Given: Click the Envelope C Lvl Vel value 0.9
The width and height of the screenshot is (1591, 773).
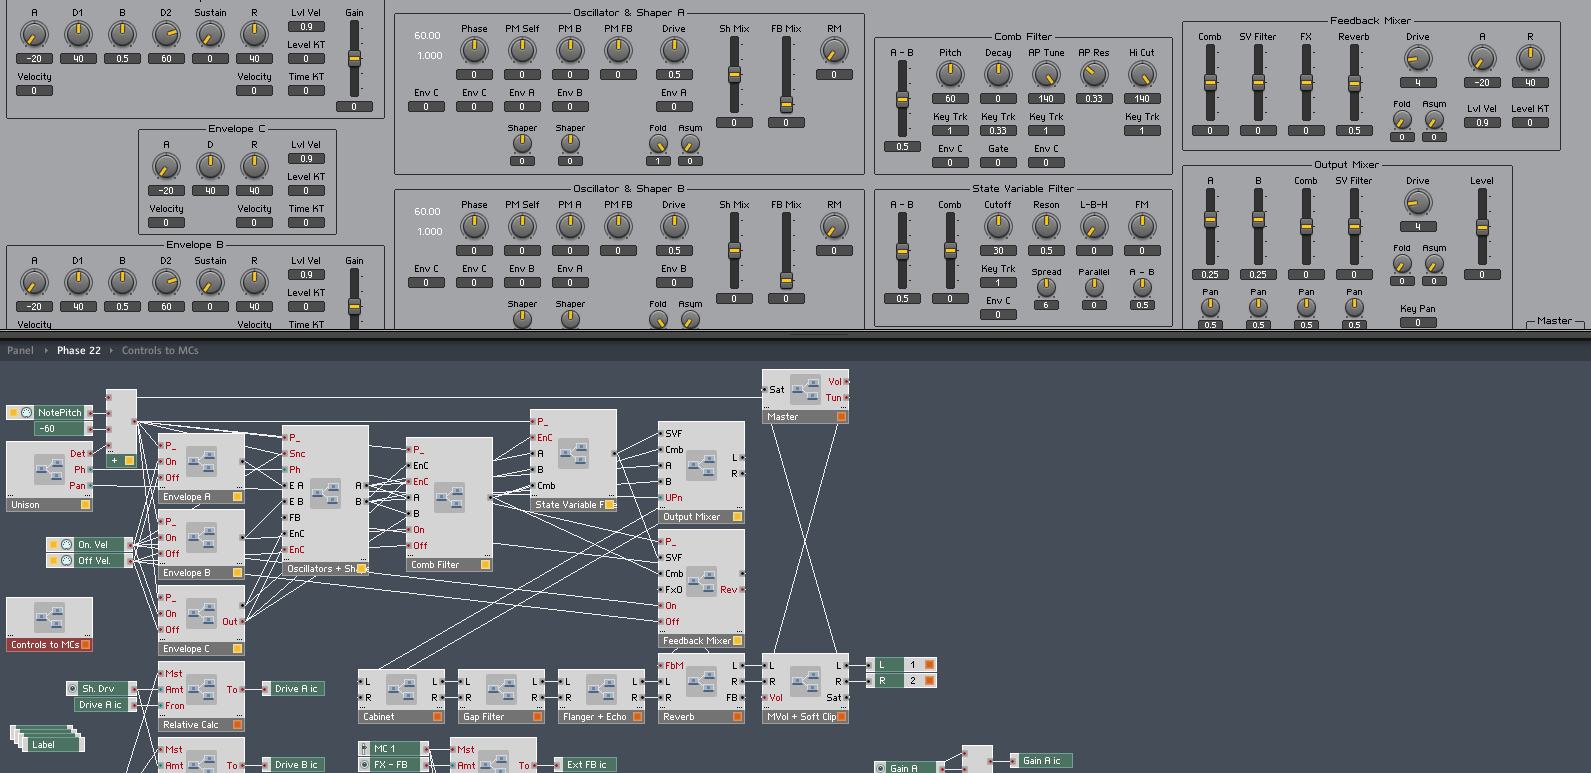Looking at the screenshot, I should 306,158.
